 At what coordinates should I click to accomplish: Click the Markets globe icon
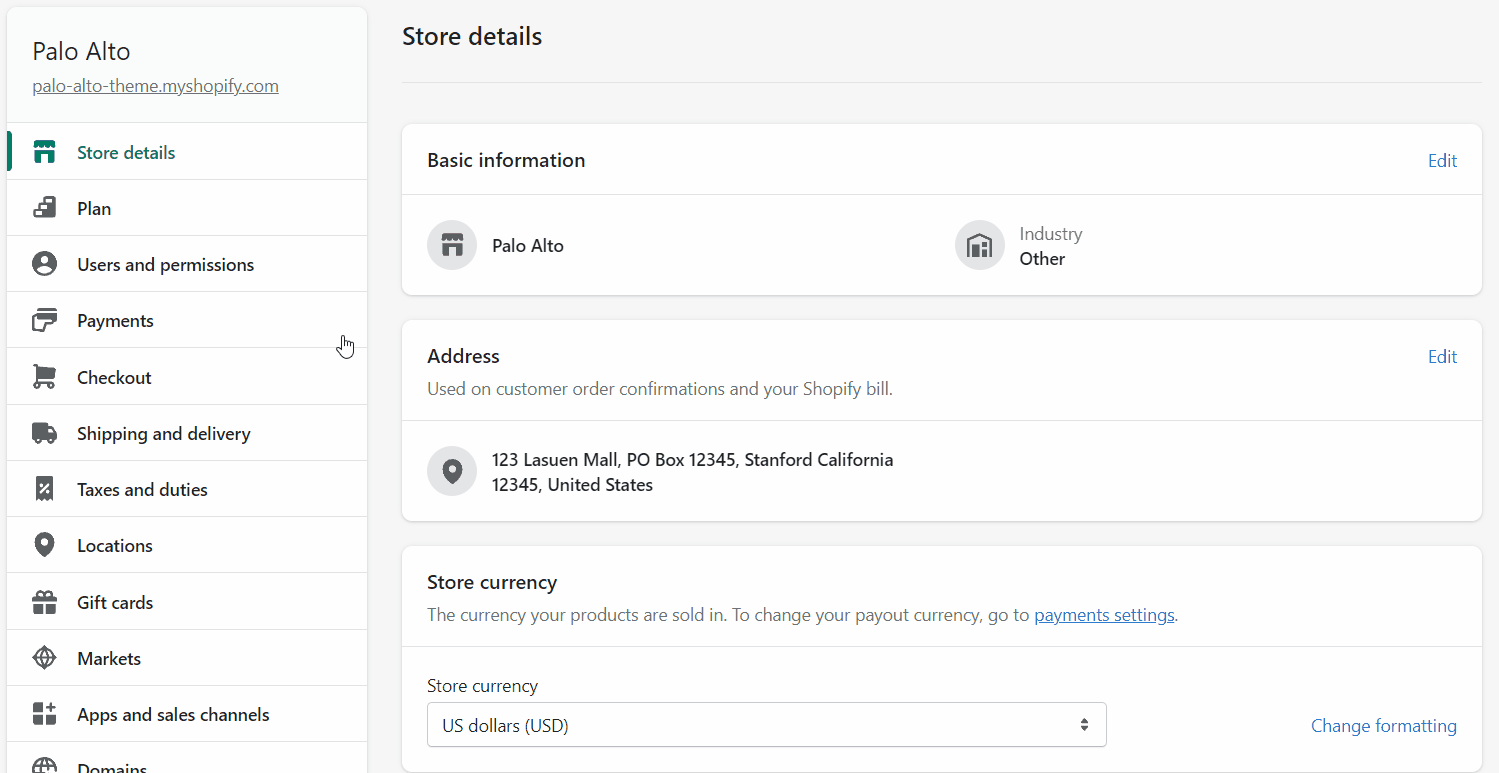click(44, 658)
